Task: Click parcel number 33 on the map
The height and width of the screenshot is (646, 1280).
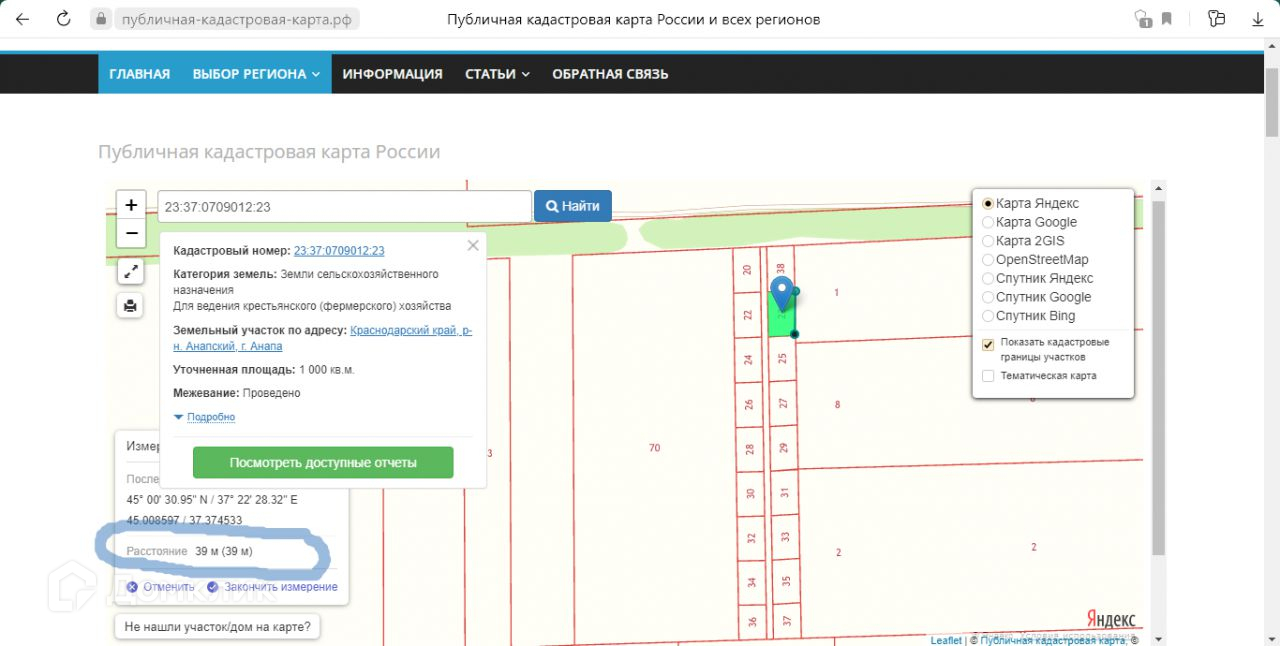Action: click(x=784, y=537)
